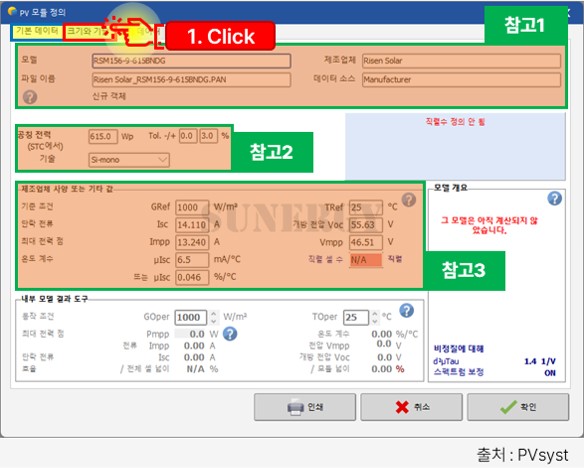This screenshot has width=584, height=468.
Task: Click the µIsc 6.5 mA/°C field
Action: [x=192, y=260]
